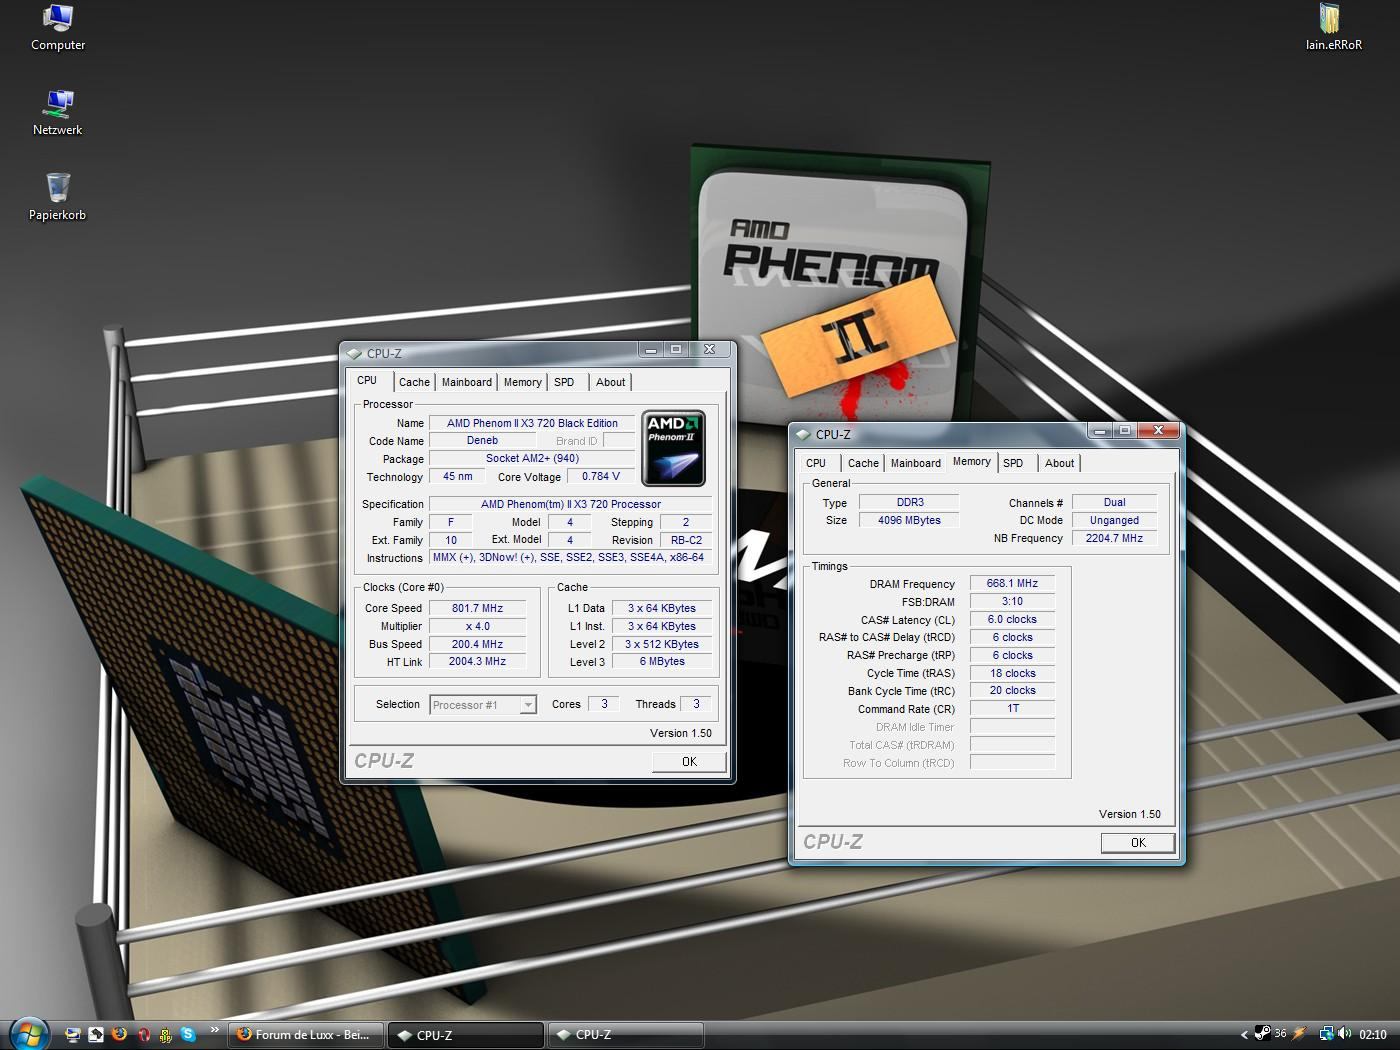Launch Opera from the quick launch bar
1400x1050 pixels.
pos(143,1035)
